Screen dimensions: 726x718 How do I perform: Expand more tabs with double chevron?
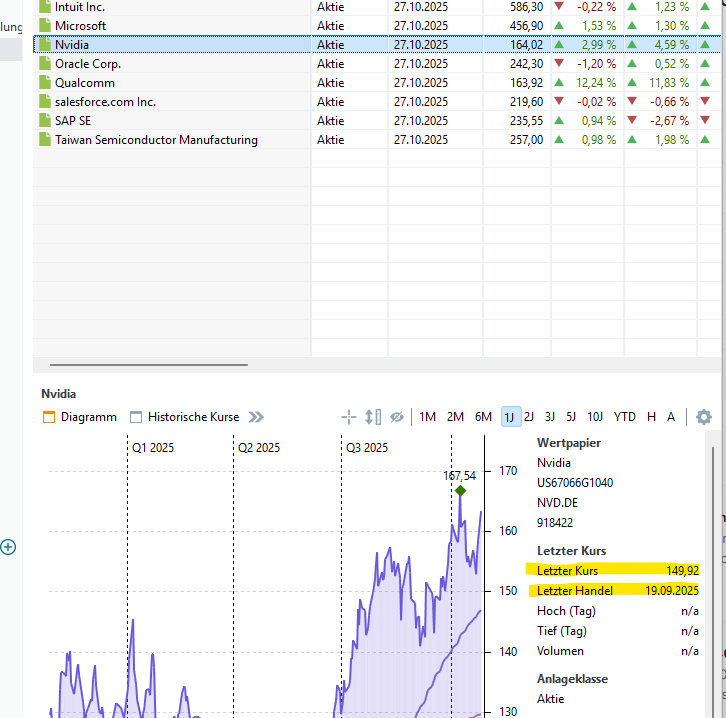[257, 417]
